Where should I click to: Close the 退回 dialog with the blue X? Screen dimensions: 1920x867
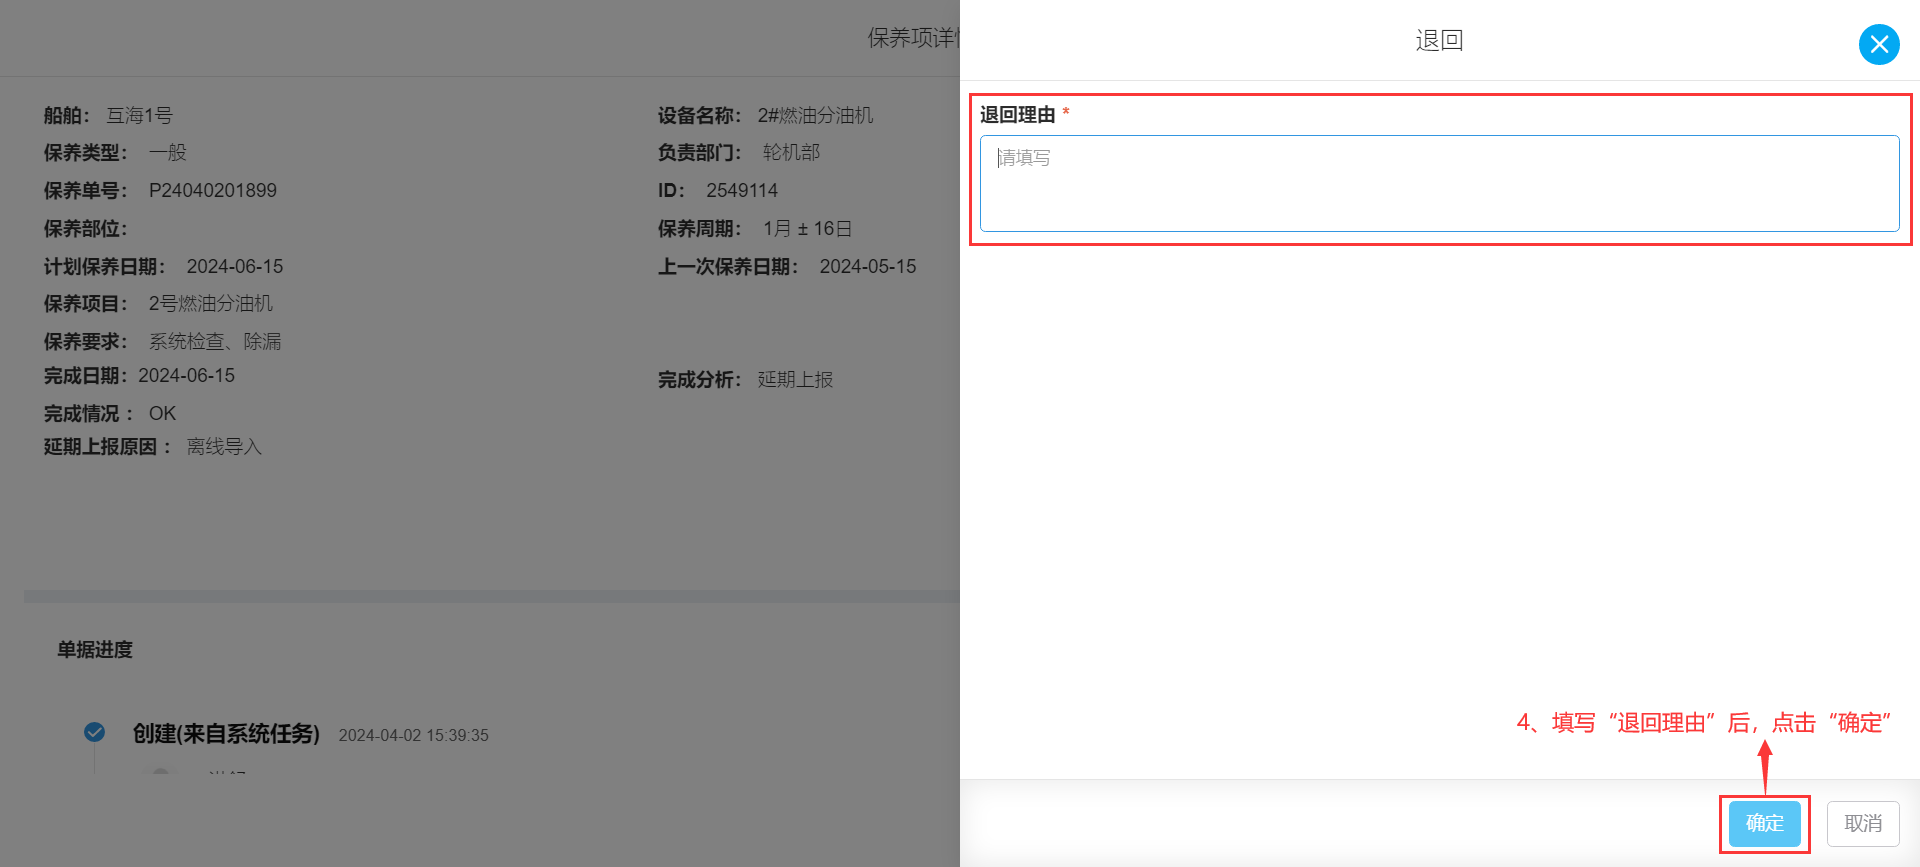coord(1879,44)
